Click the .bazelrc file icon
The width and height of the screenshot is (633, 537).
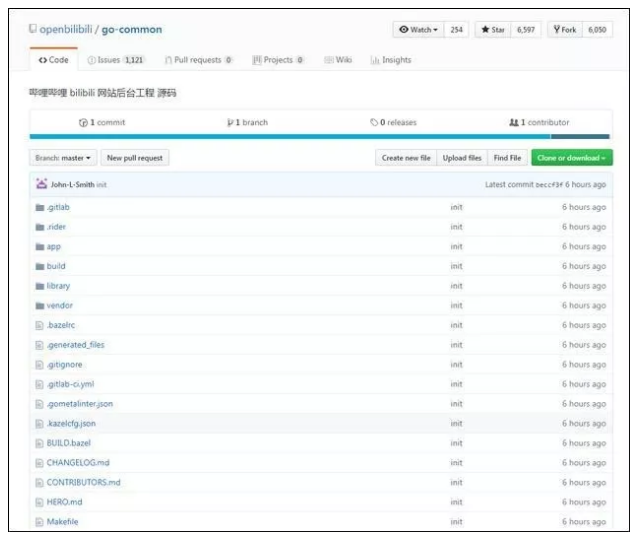click(40, 325)
